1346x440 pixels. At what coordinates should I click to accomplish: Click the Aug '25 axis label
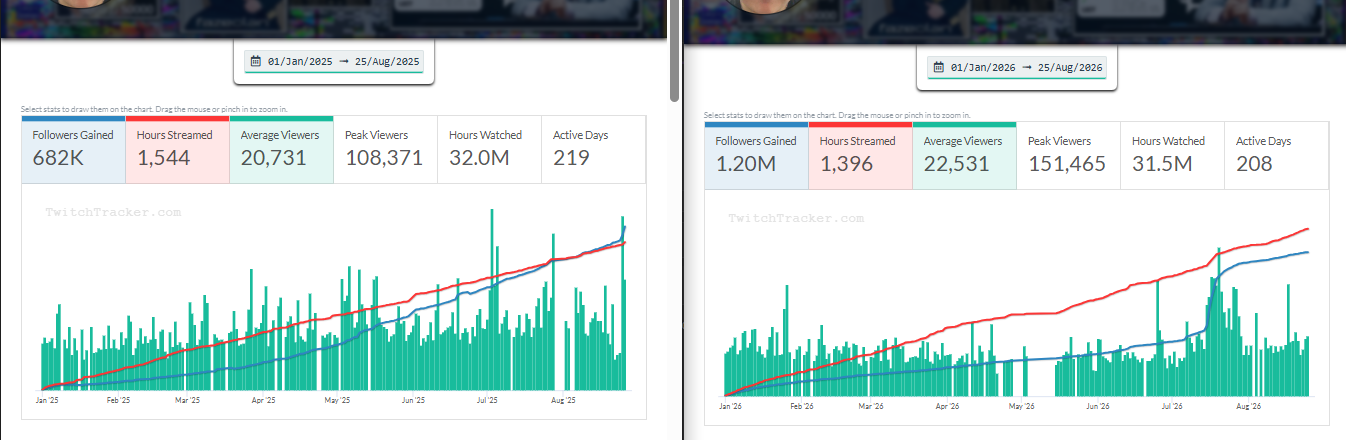565,400
